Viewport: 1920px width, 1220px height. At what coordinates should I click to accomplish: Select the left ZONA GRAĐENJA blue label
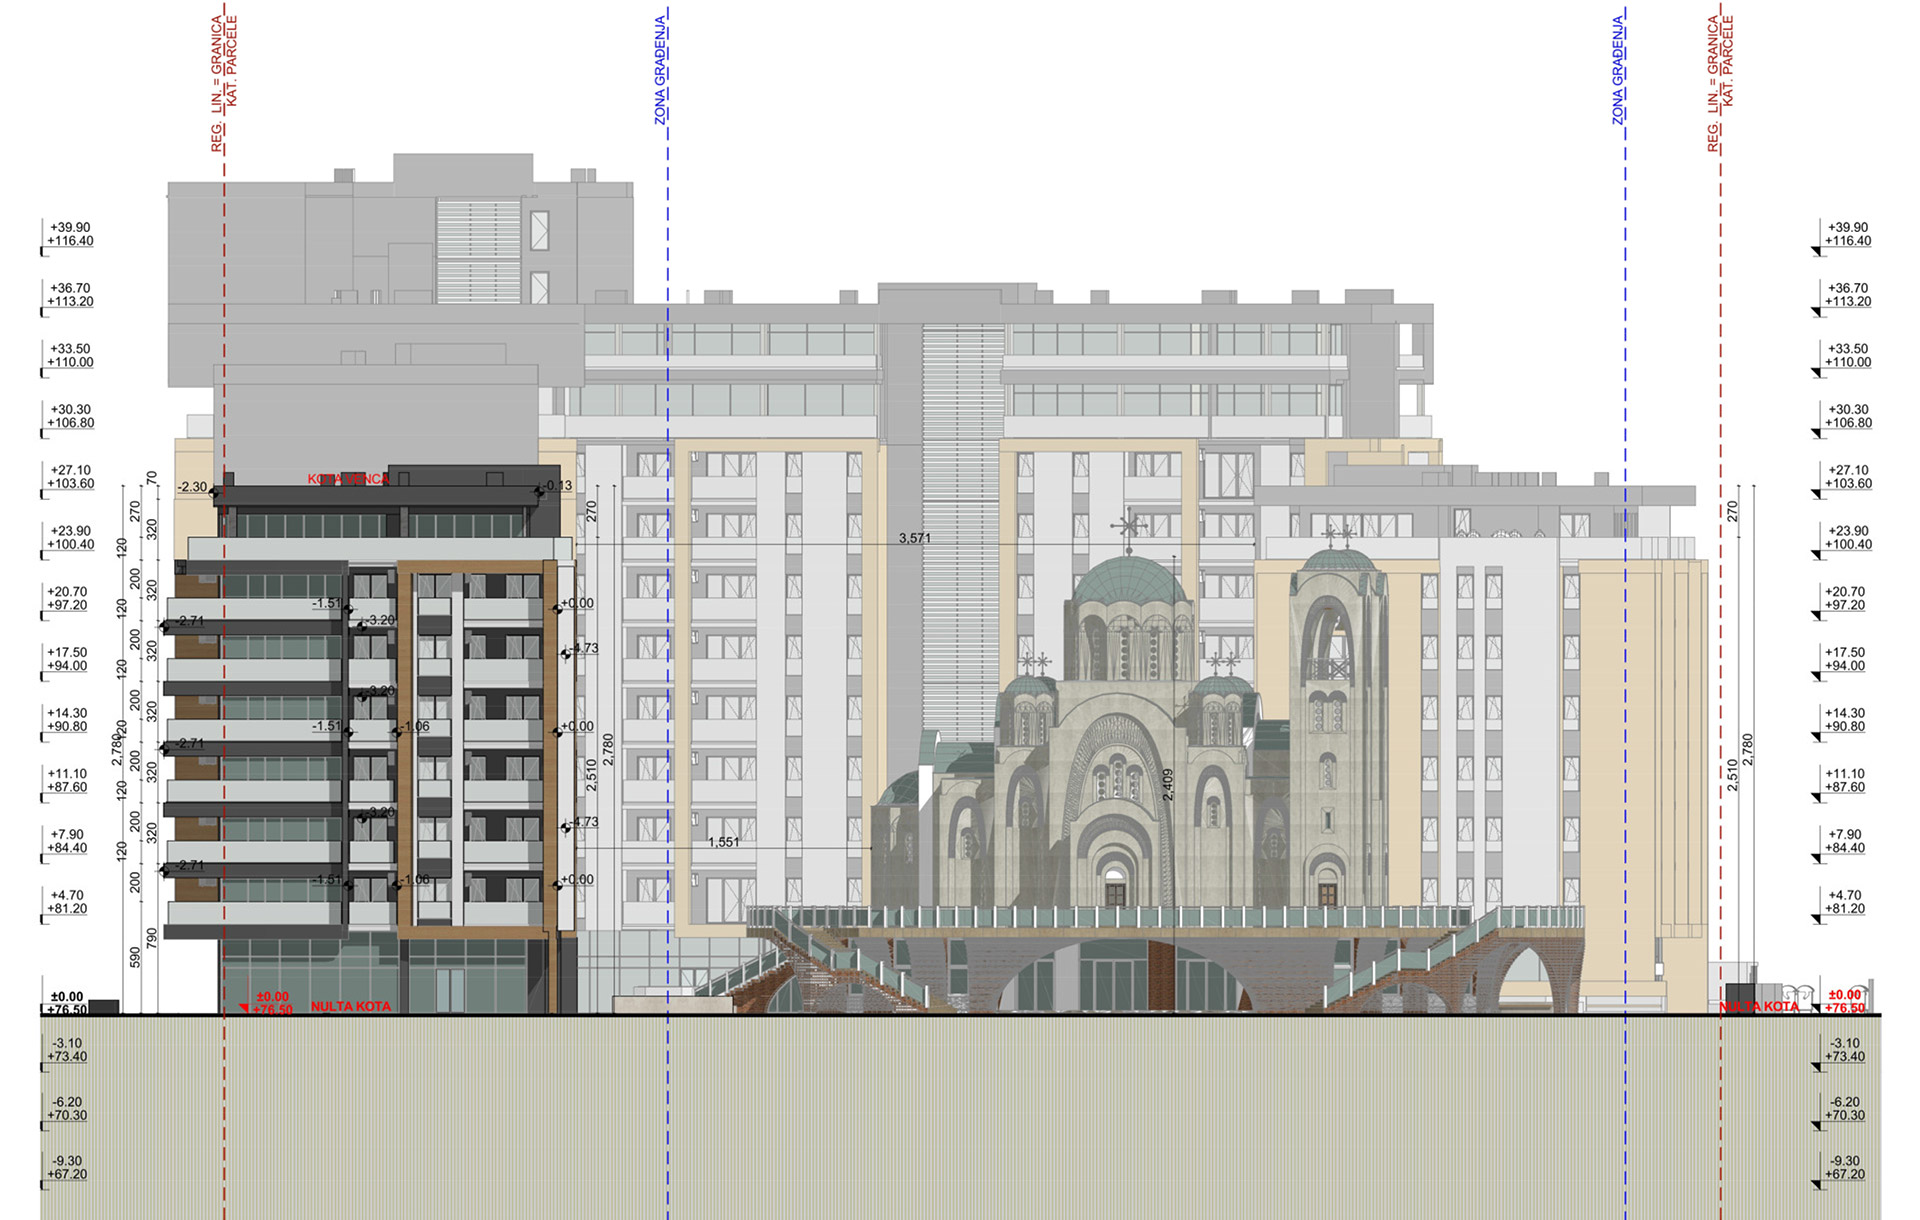(x=660, y=70)
